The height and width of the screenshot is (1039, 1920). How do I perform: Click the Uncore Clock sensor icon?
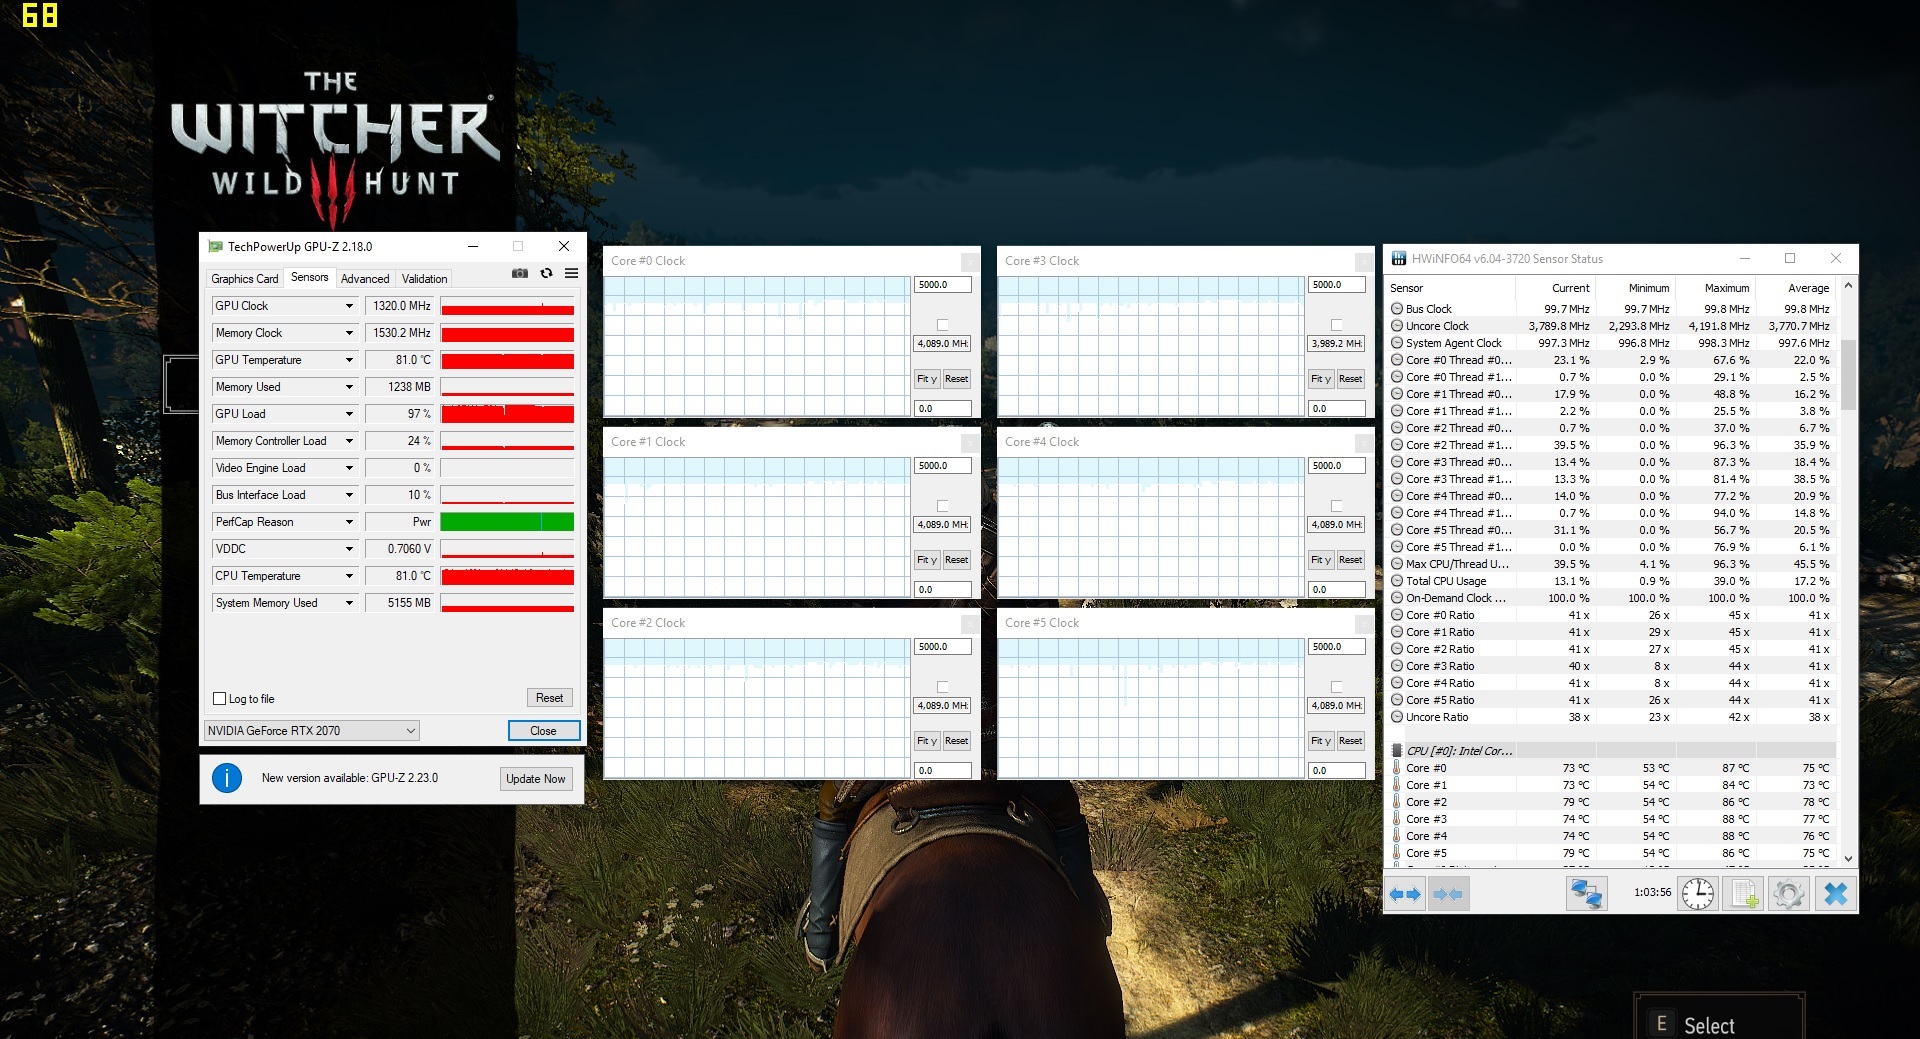(1397, 326)
